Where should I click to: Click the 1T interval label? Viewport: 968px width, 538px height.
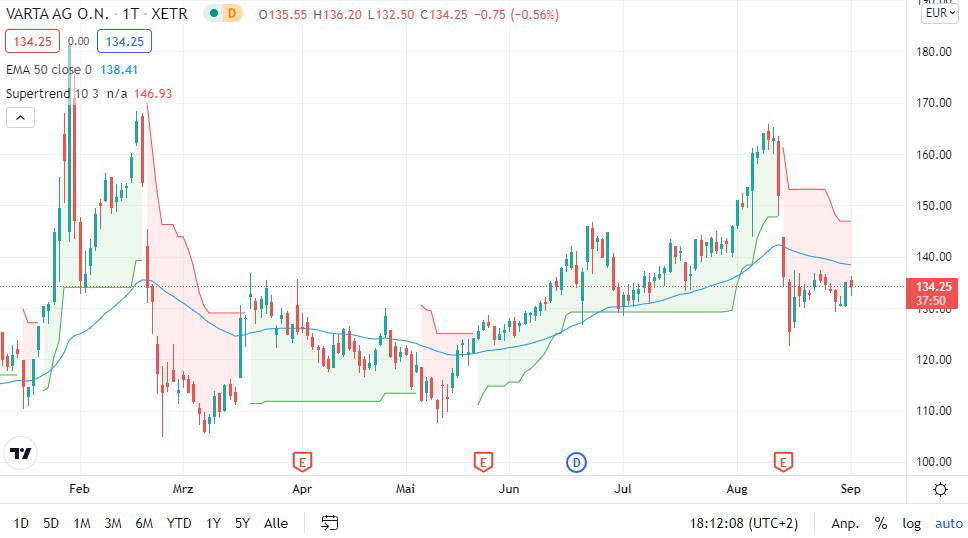131,14
